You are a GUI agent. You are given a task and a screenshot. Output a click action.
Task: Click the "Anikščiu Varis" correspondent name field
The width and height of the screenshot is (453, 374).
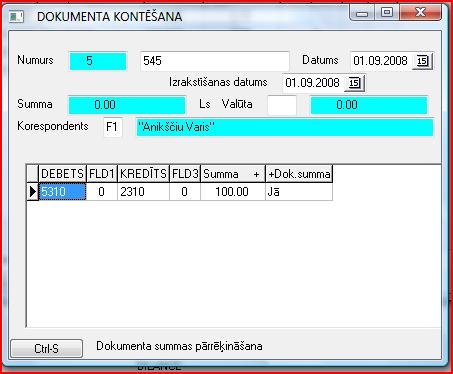click(285, 127)
